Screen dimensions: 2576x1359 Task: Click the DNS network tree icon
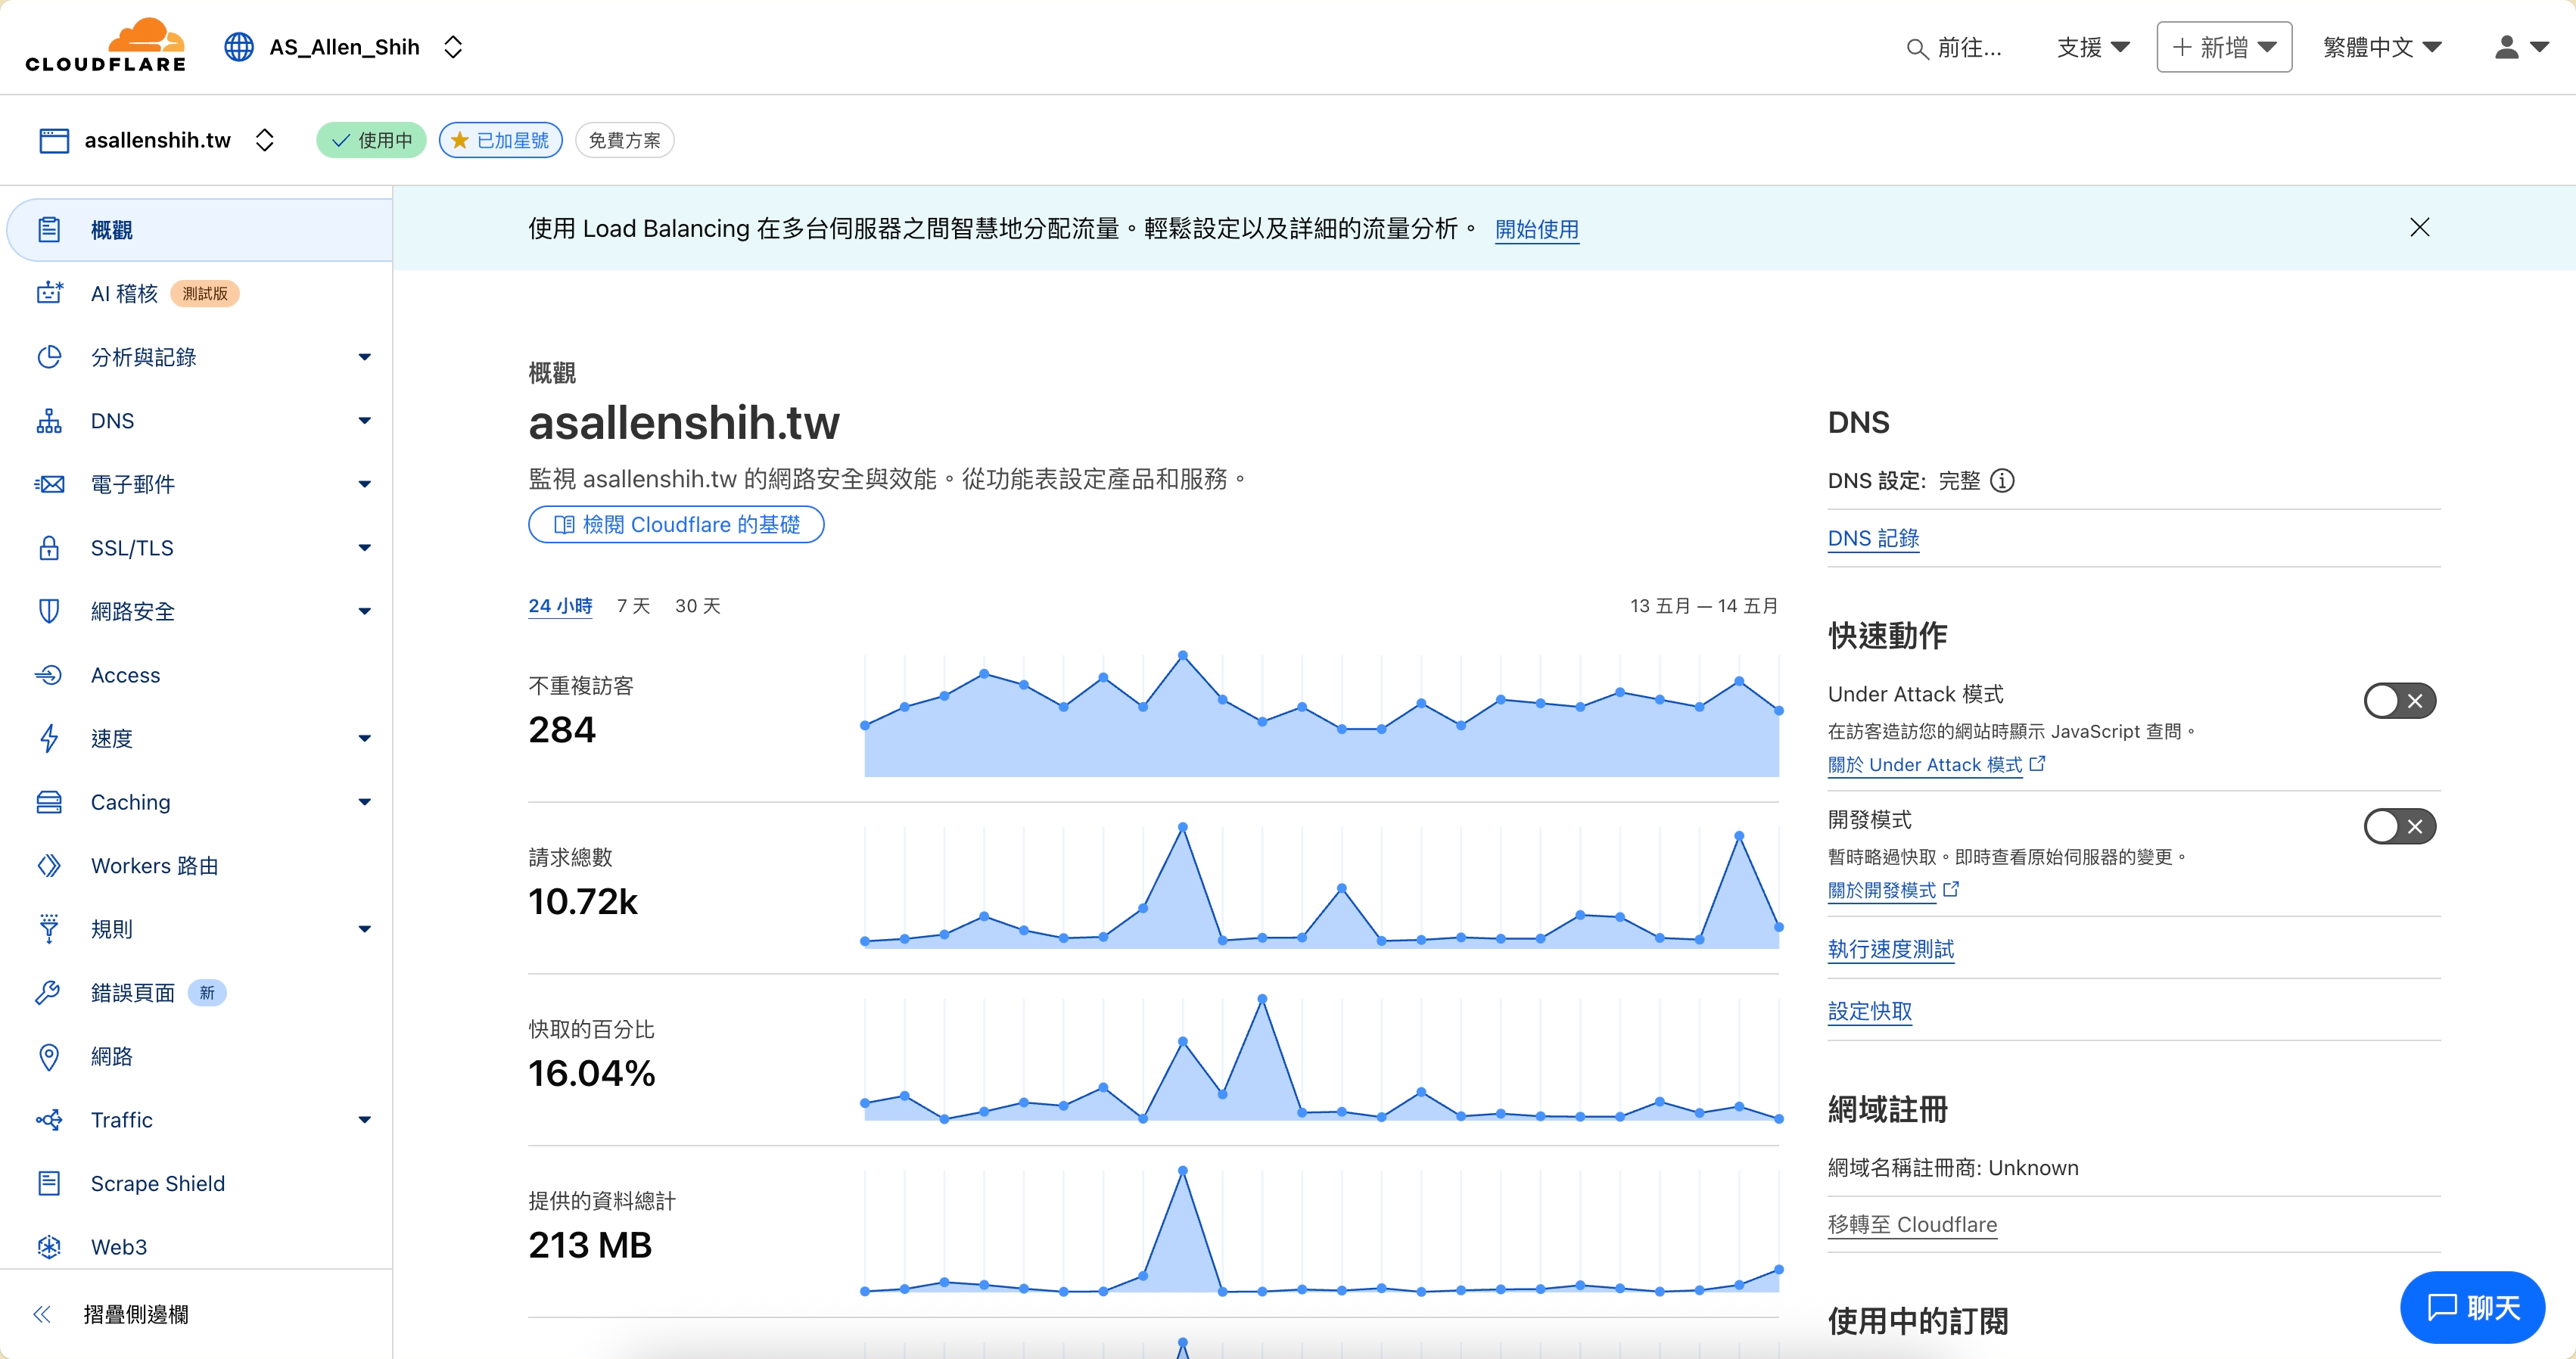pos(49,421)
